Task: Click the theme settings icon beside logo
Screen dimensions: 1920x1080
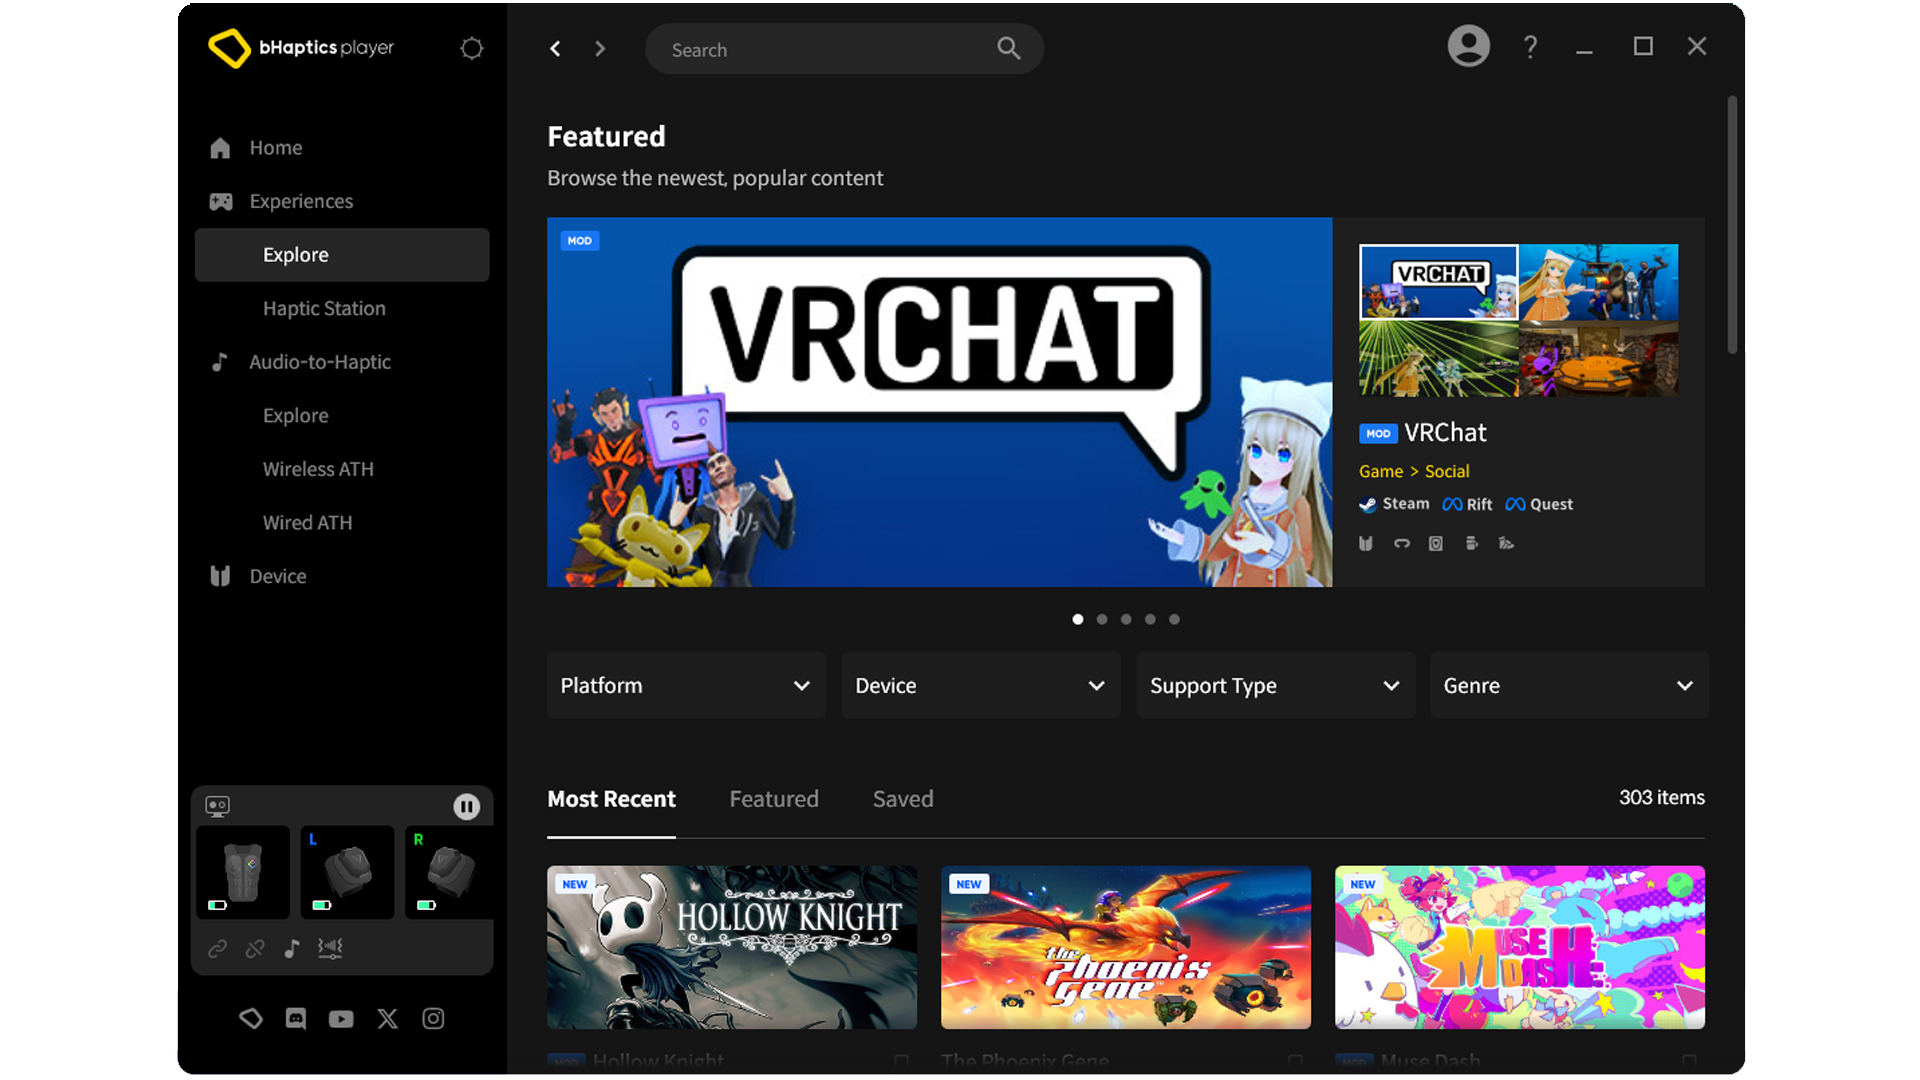Action: [472, 48]
